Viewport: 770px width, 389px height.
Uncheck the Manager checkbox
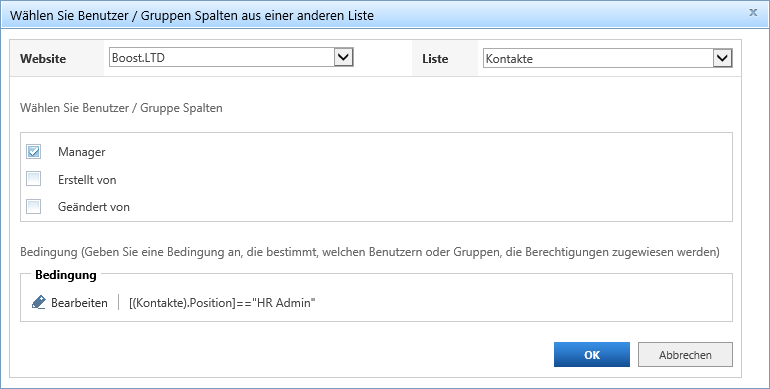pyautogui.click(x=33, y=152)
